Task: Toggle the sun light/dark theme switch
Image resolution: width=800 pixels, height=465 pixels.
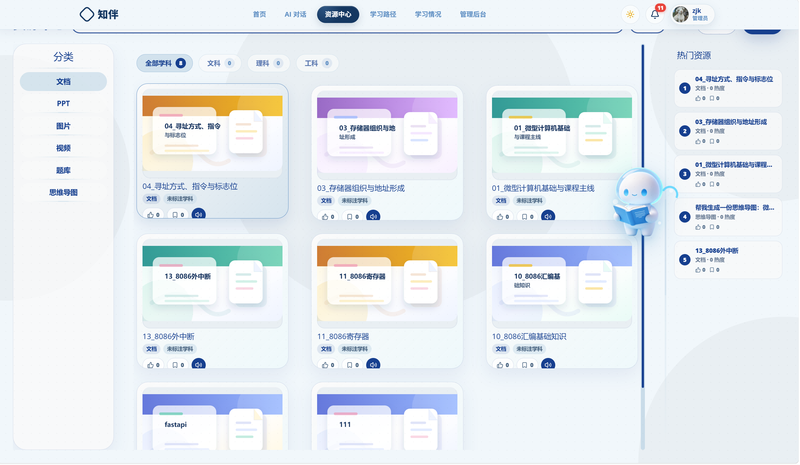Action: click(630, 14)
